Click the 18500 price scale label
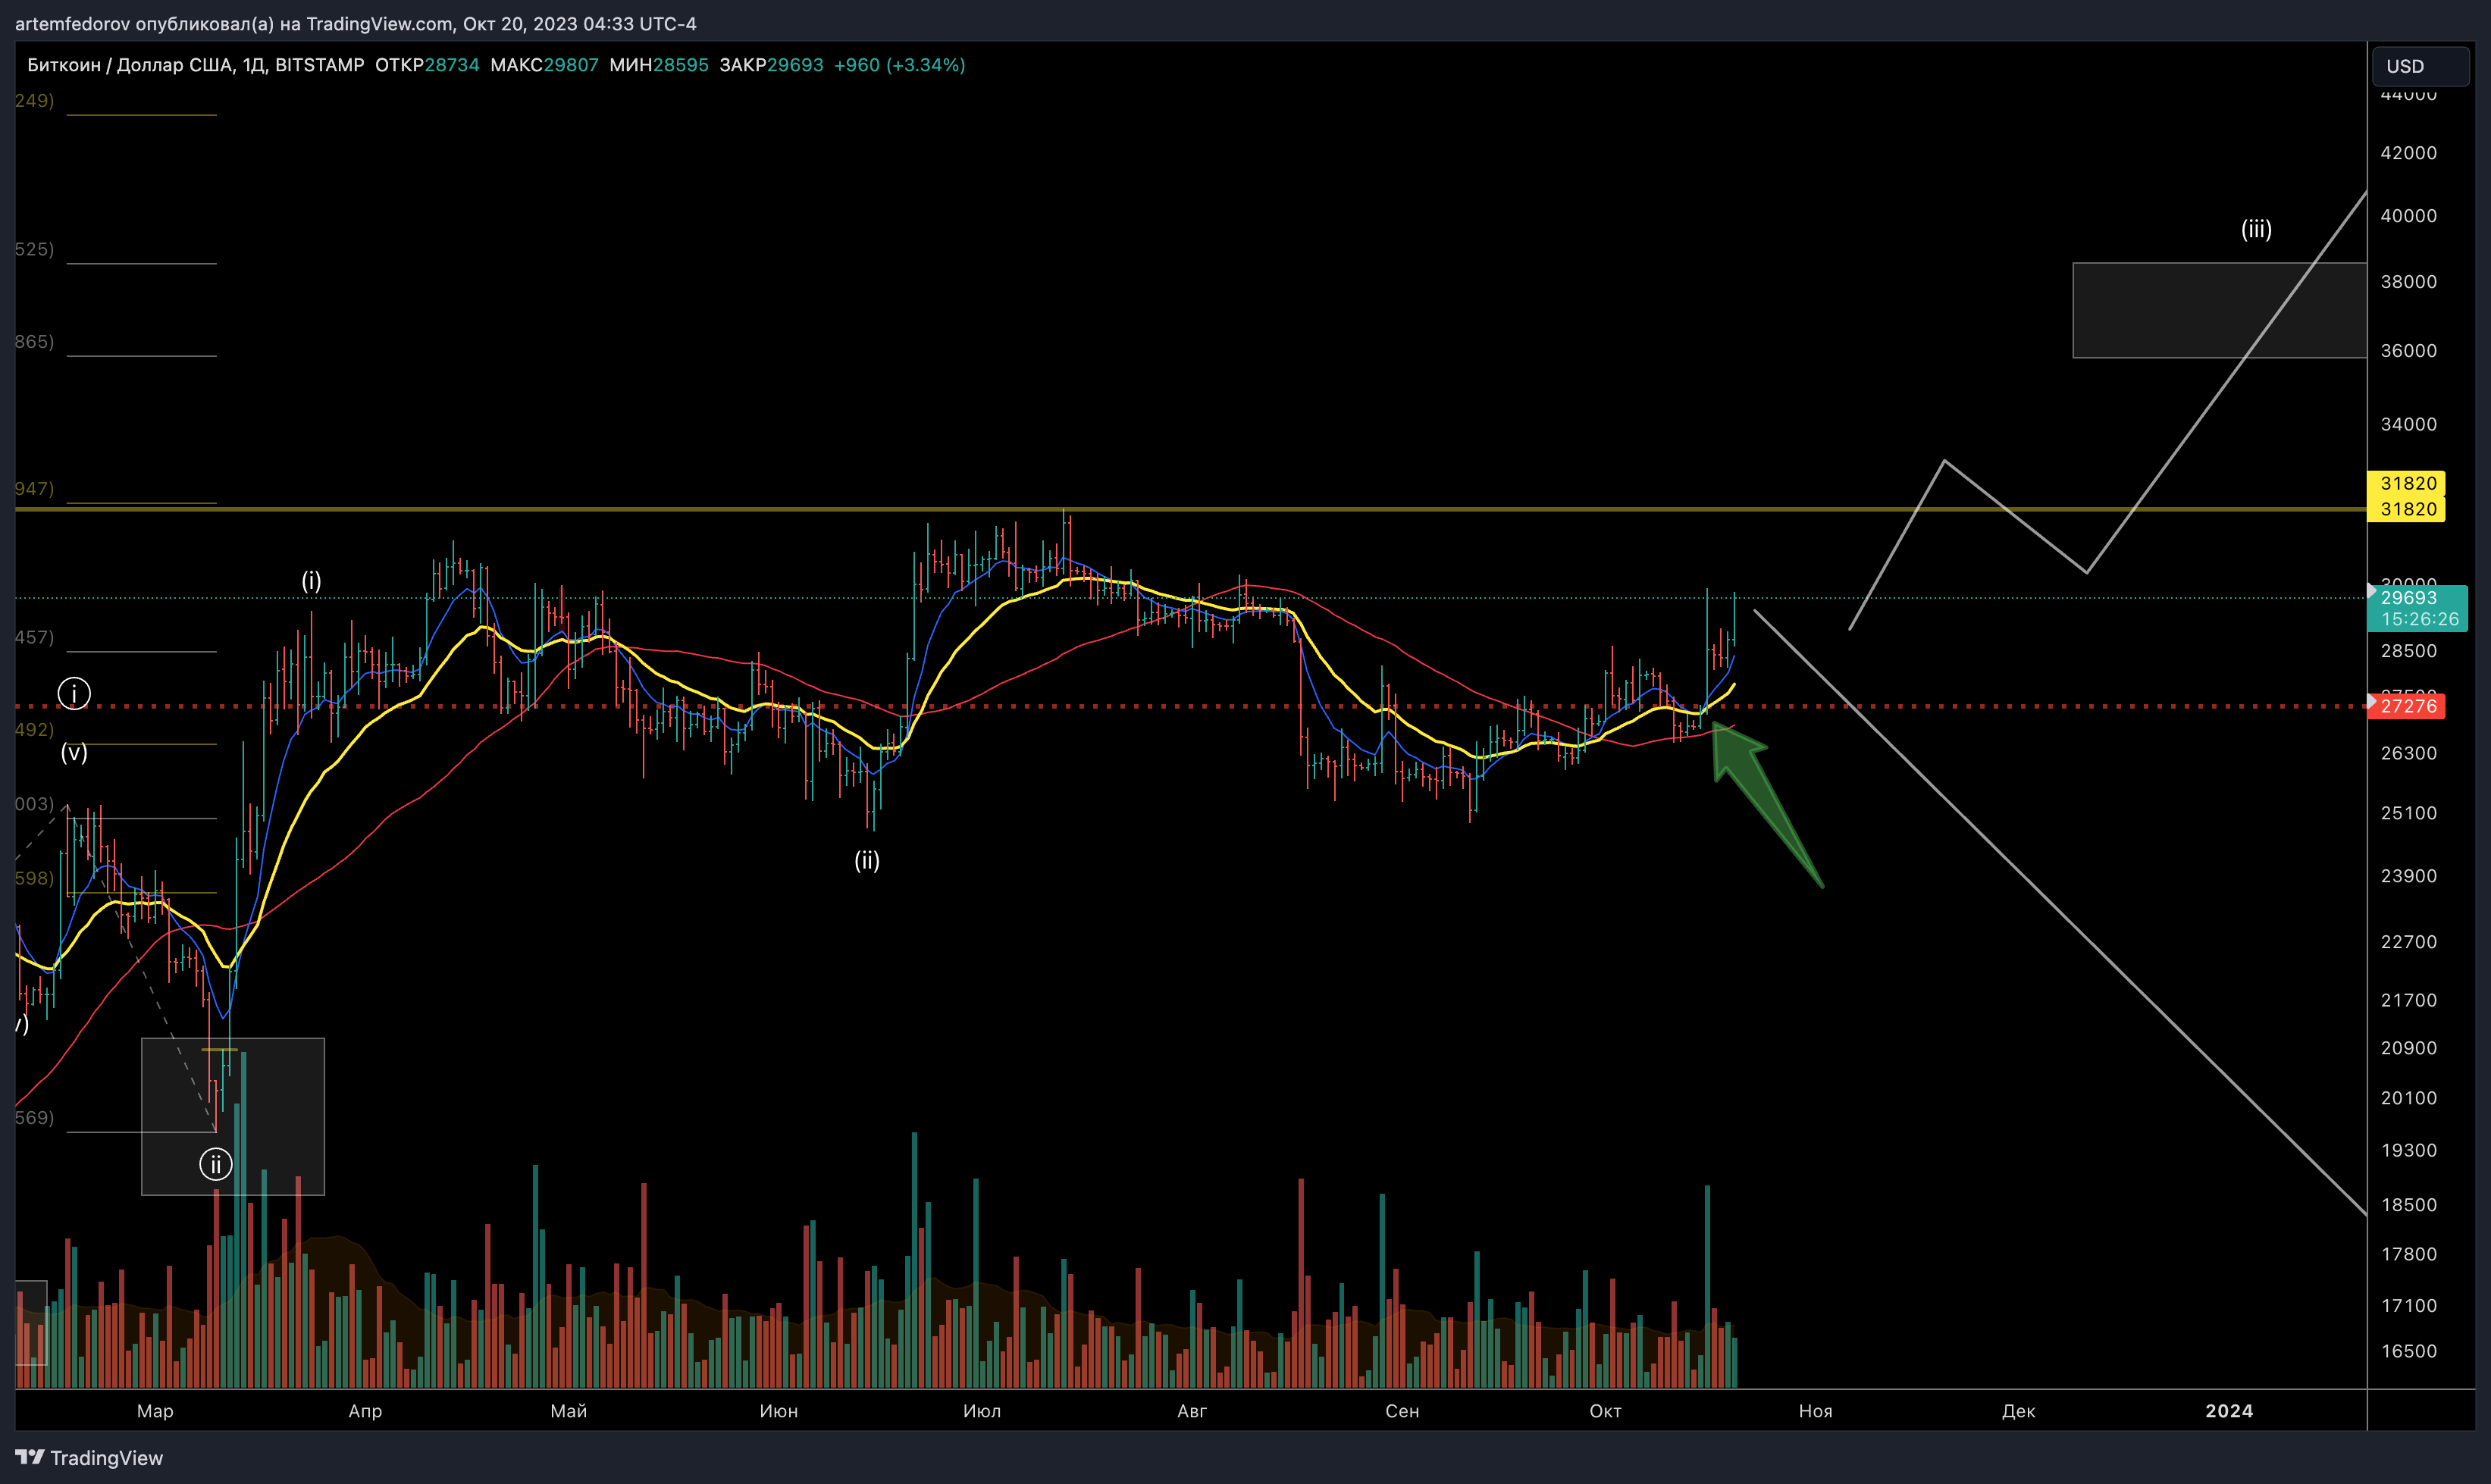This screenshot has height=1484, width=2491. [2409, 1205]
